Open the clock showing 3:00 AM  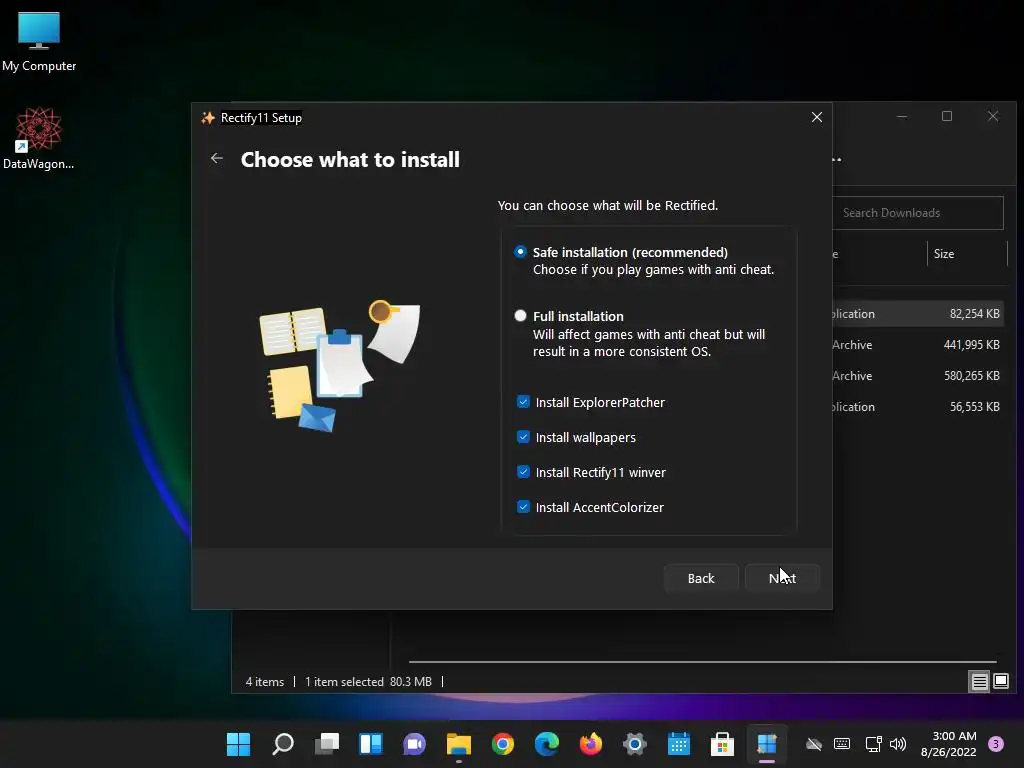pos(948,744)
